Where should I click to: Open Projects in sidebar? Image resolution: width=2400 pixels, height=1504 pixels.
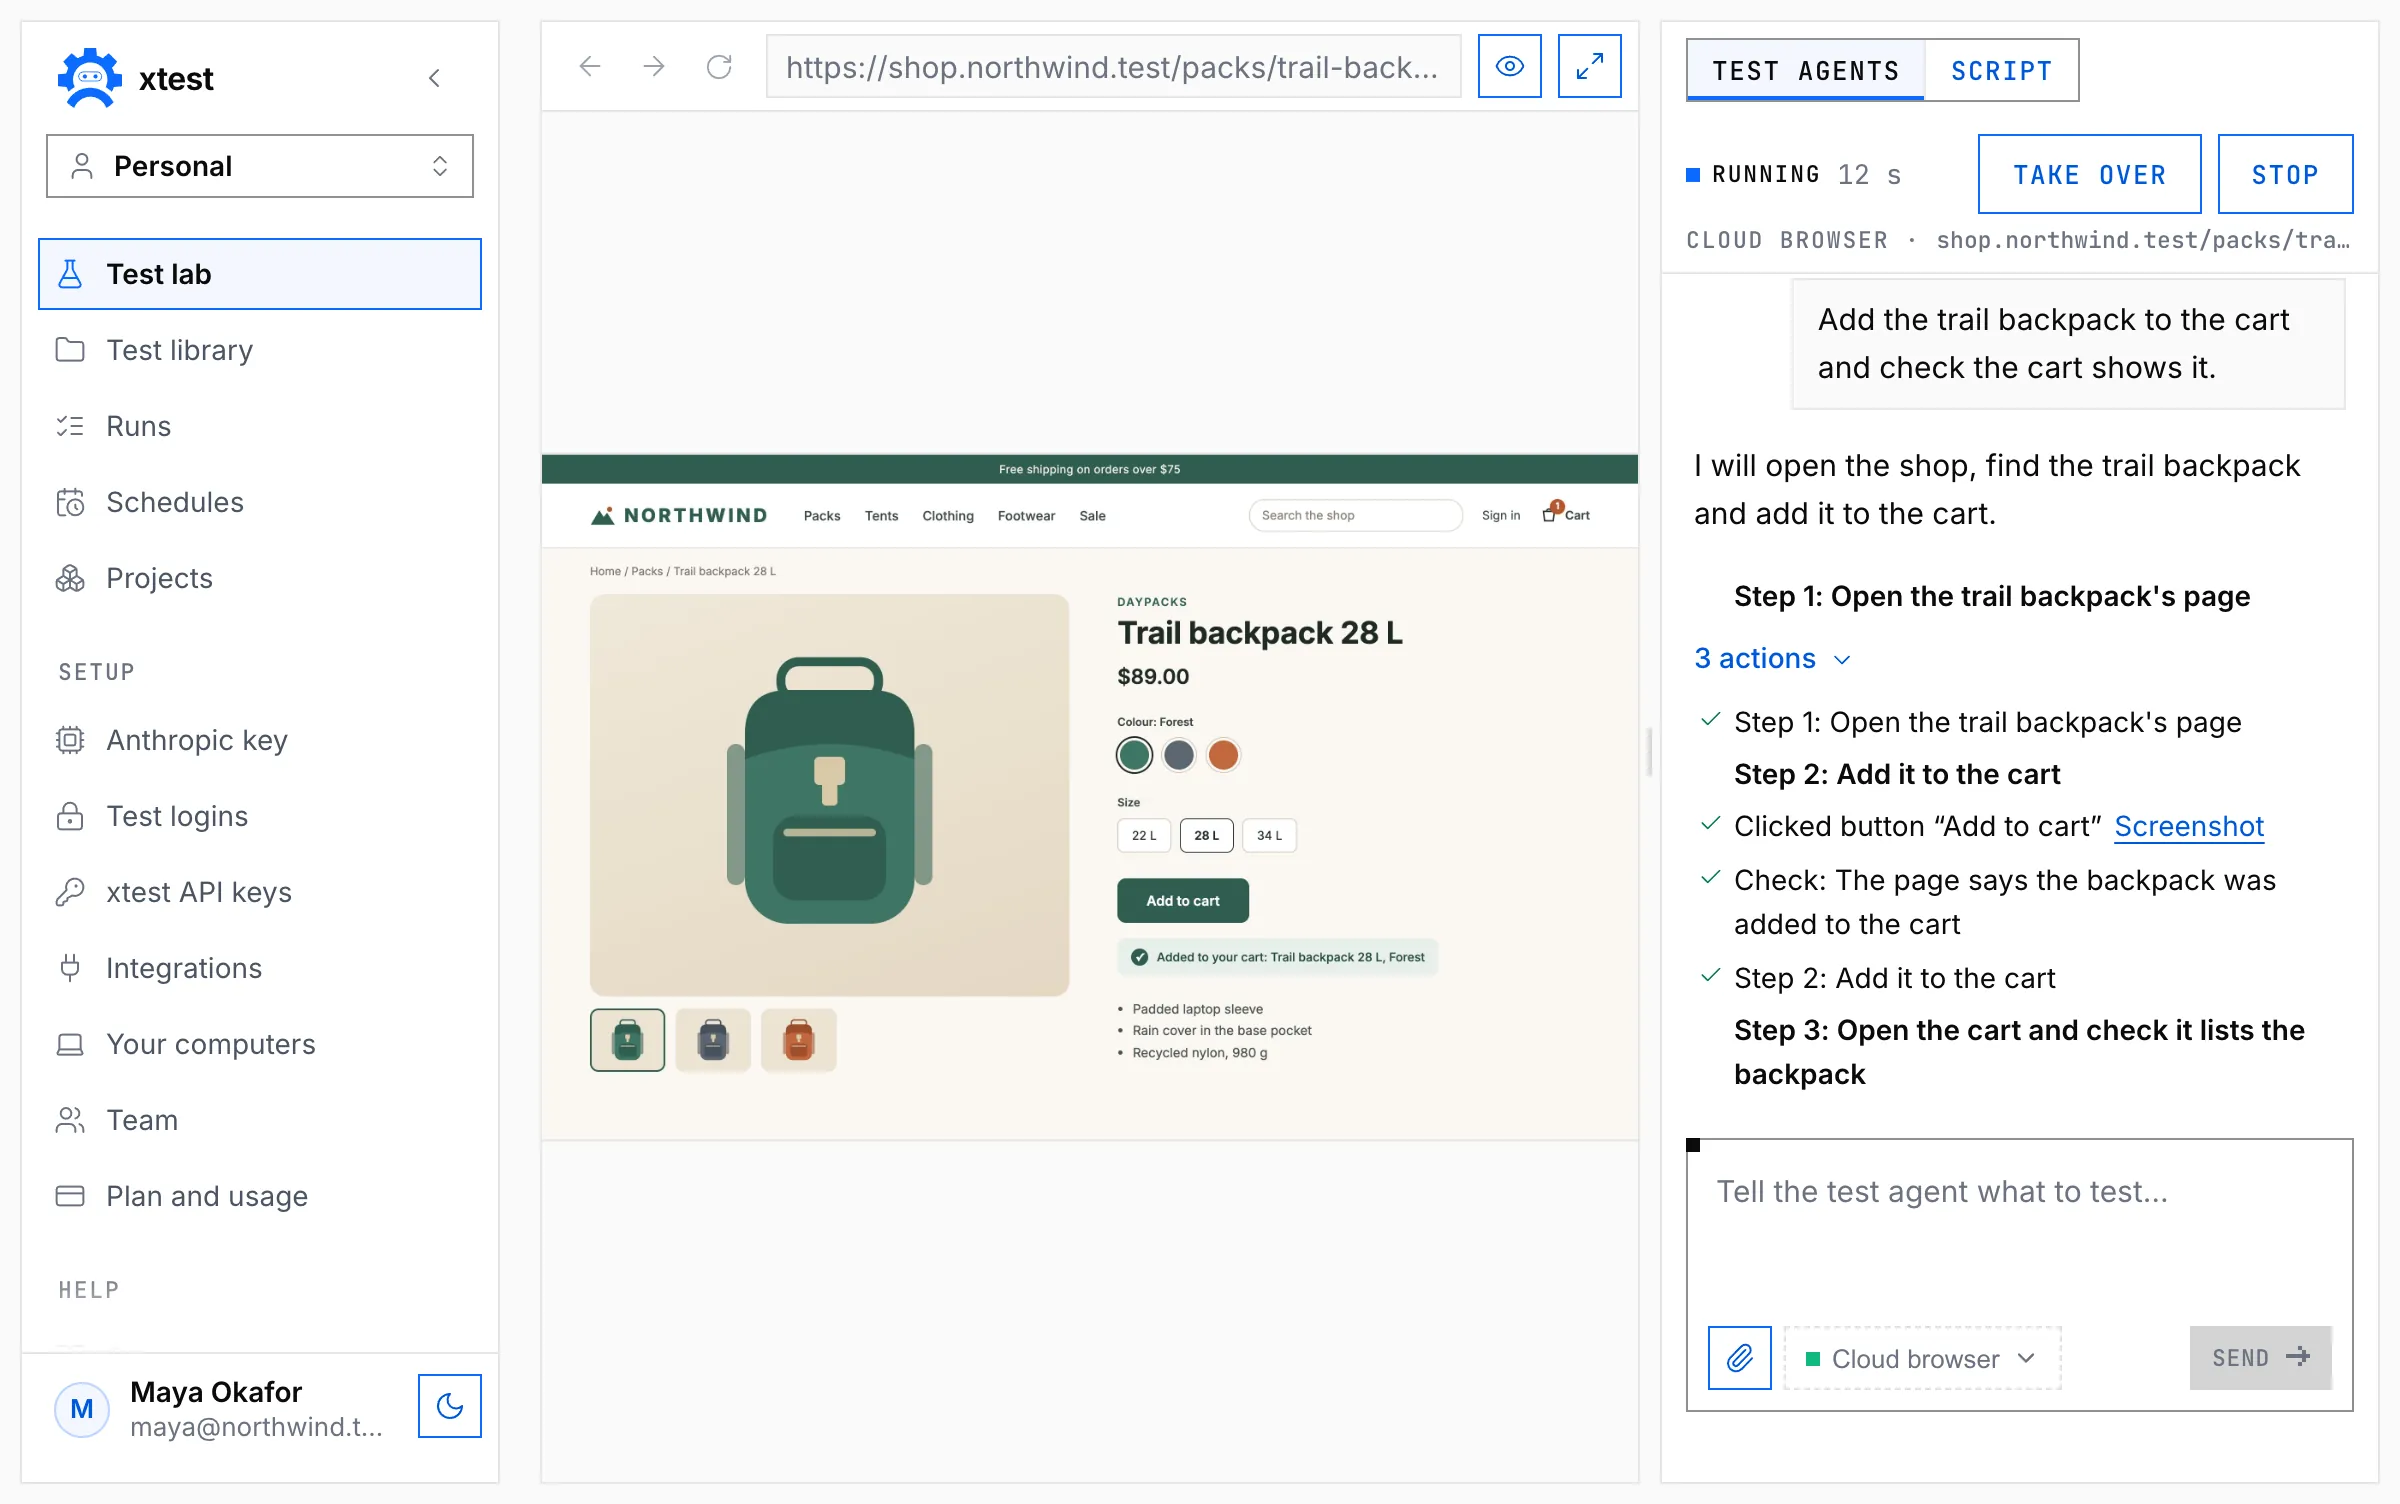pos(260,578)
